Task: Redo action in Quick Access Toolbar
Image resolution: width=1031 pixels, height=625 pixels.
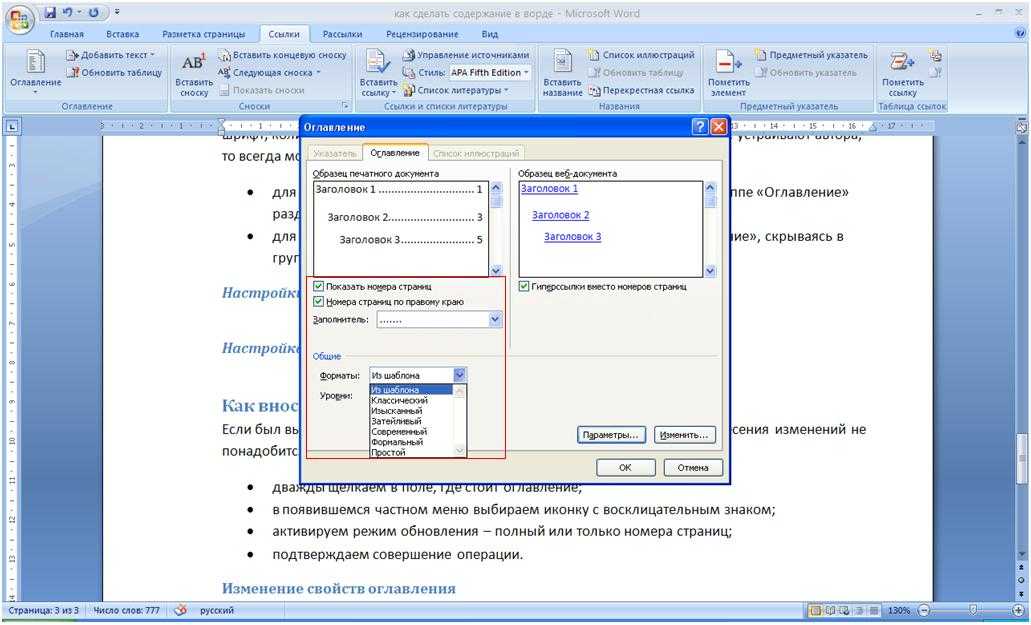Action: click(93, 12)
